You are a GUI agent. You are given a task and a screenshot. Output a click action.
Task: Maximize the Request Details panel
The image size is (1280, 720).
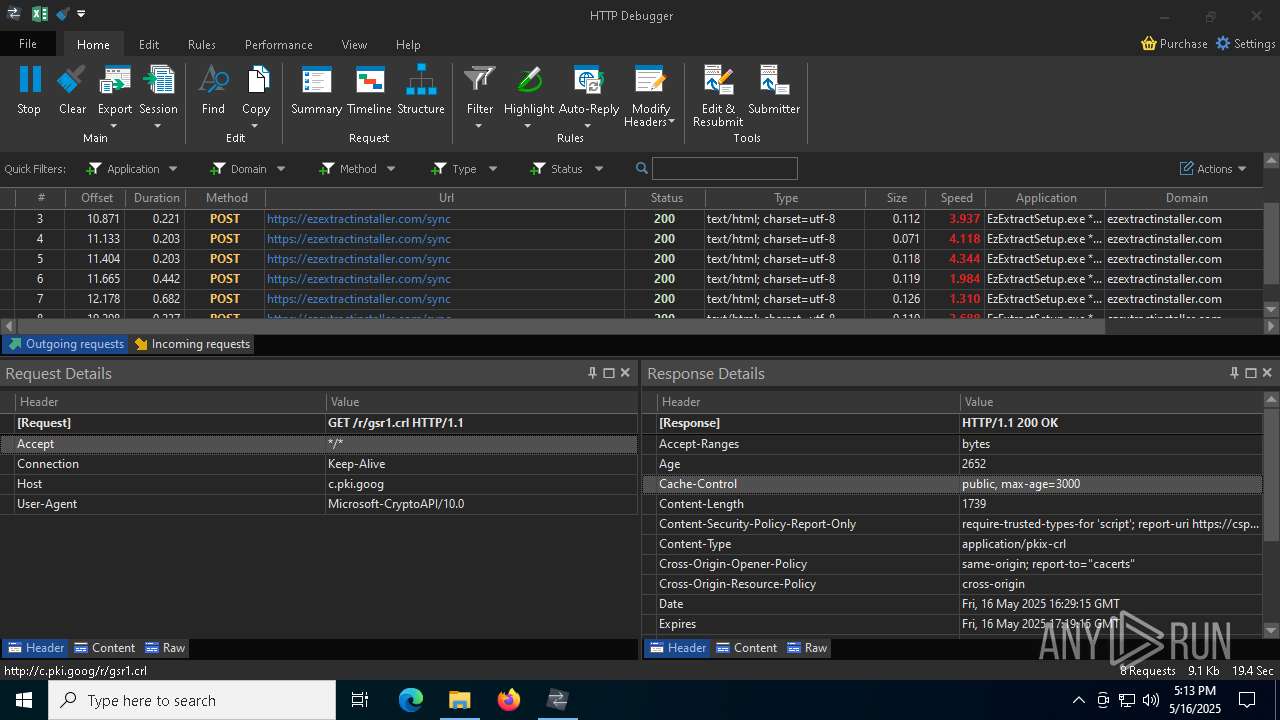(x=609, y=373)
